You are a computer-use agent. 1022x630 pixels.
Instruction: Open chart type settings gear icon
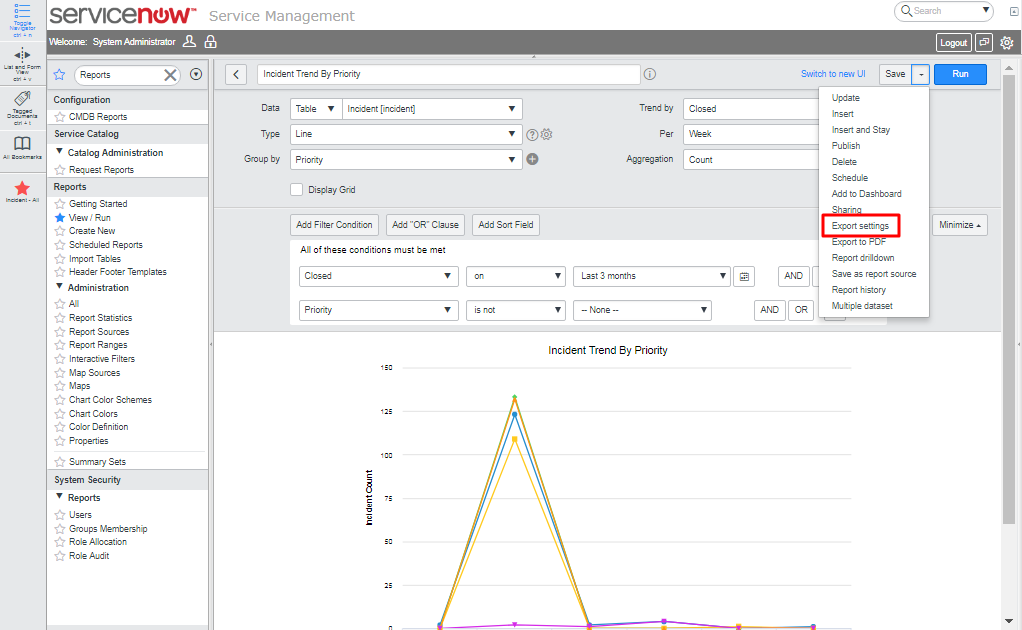(x=547, y=135)
